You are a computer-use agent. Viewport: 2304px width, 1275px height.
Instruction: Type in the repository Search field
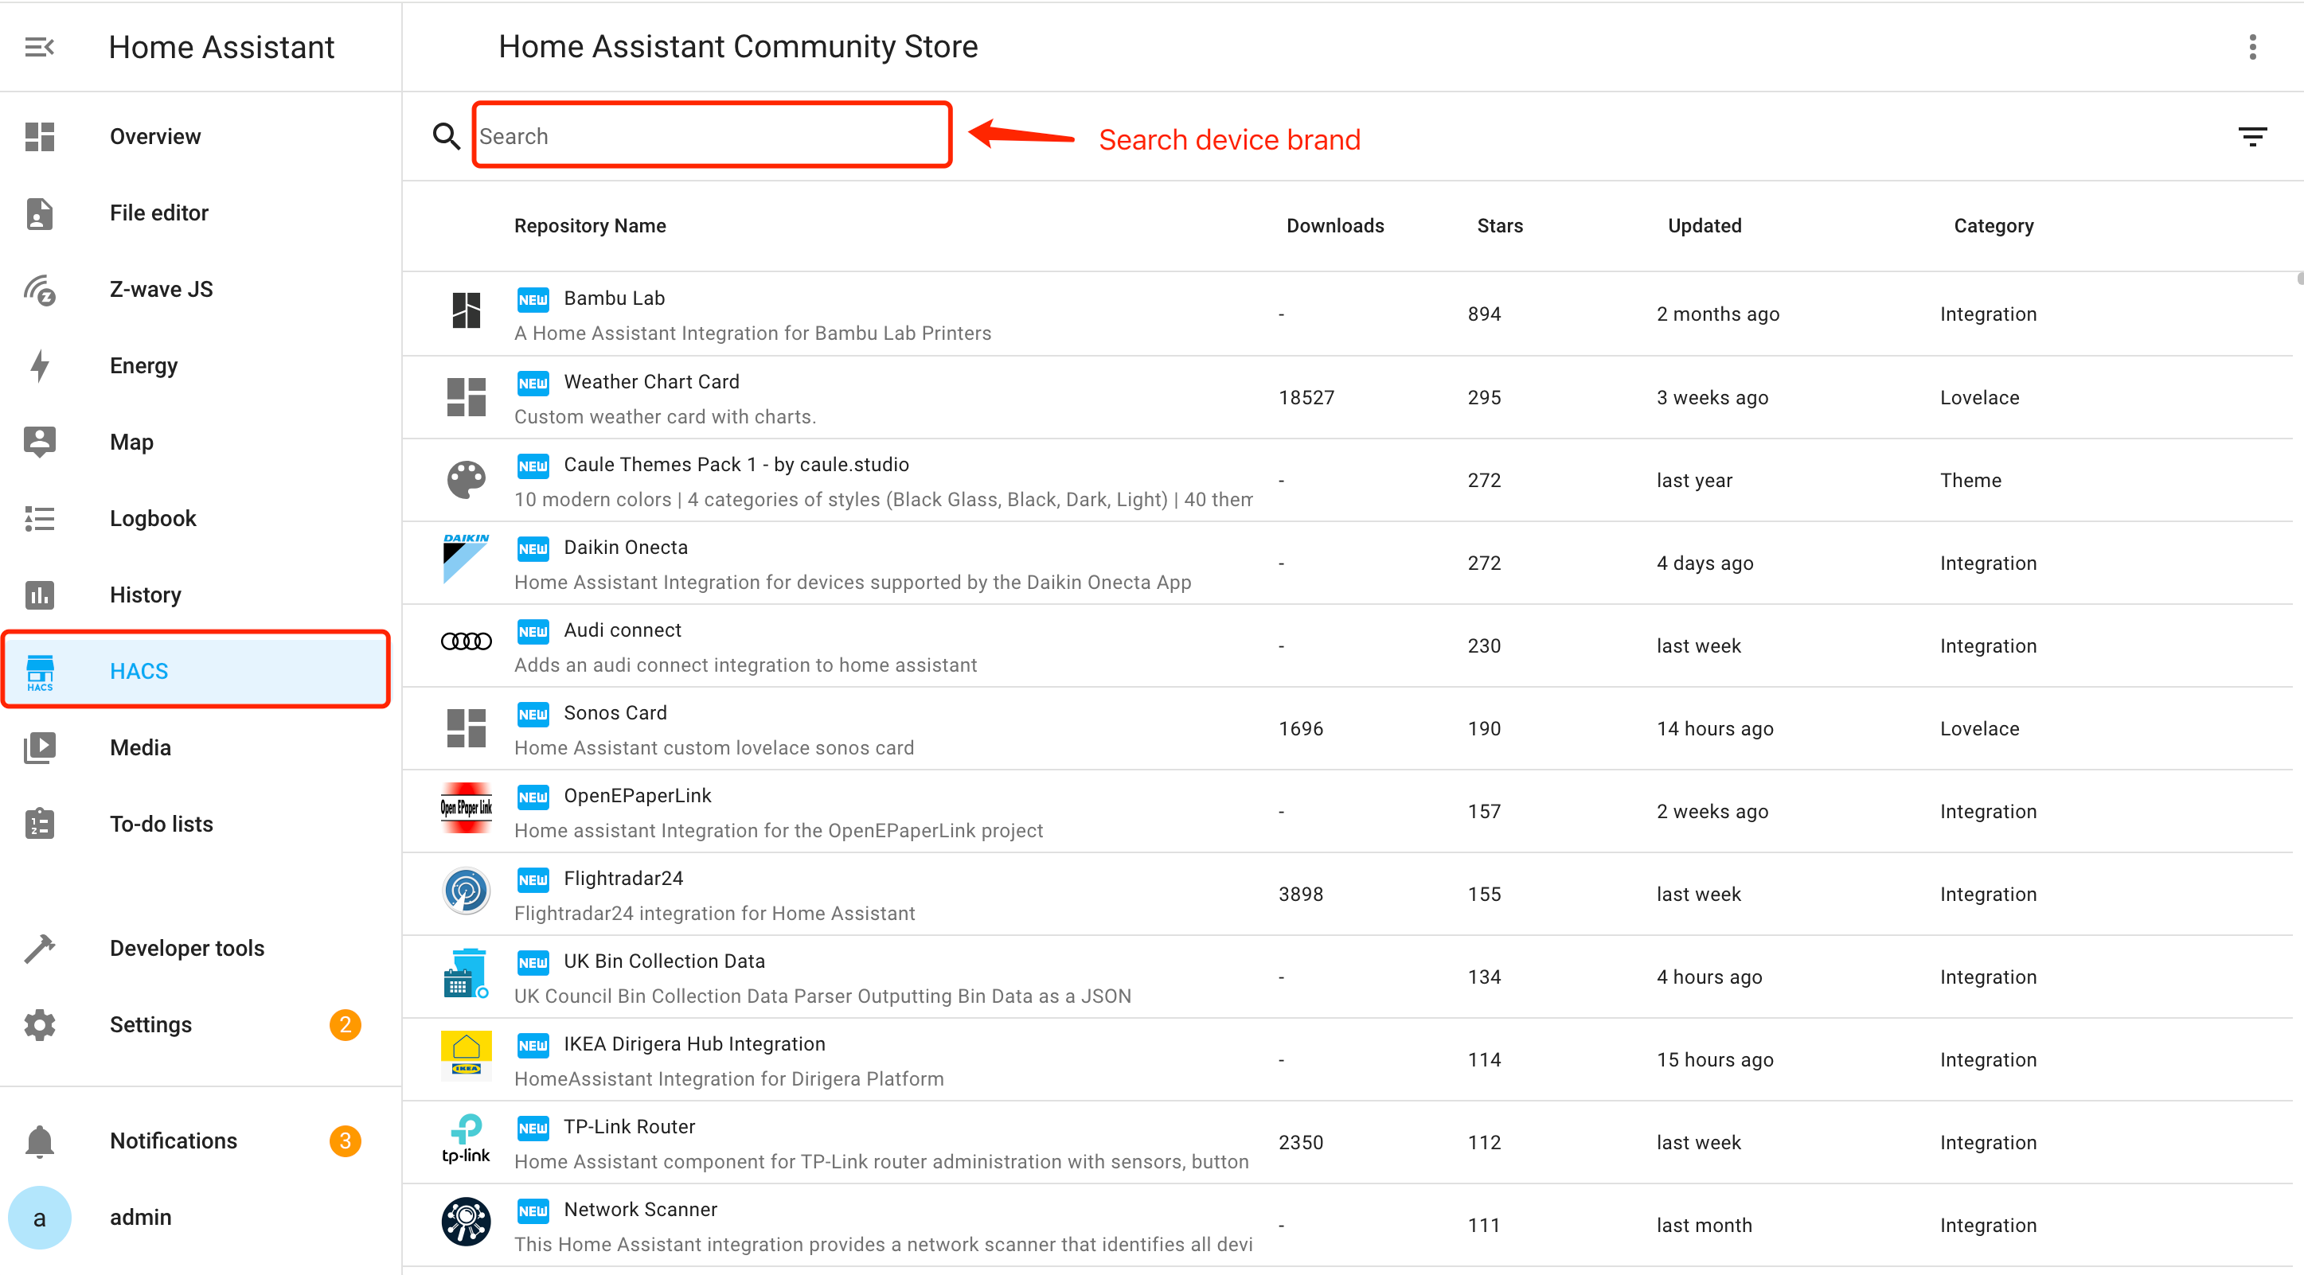tap(711, 136)
